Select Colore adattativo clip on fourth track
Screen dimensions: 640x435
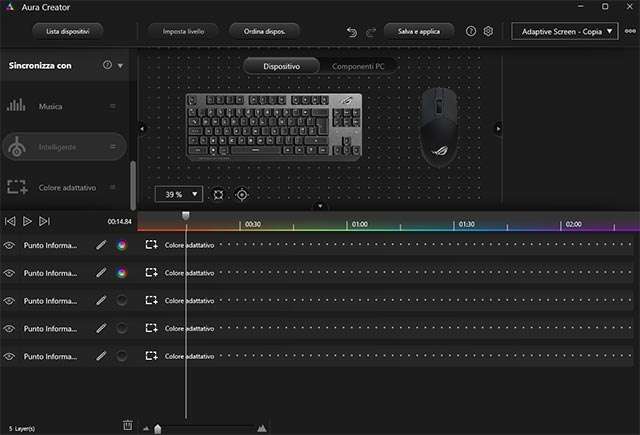pos(189,328)
